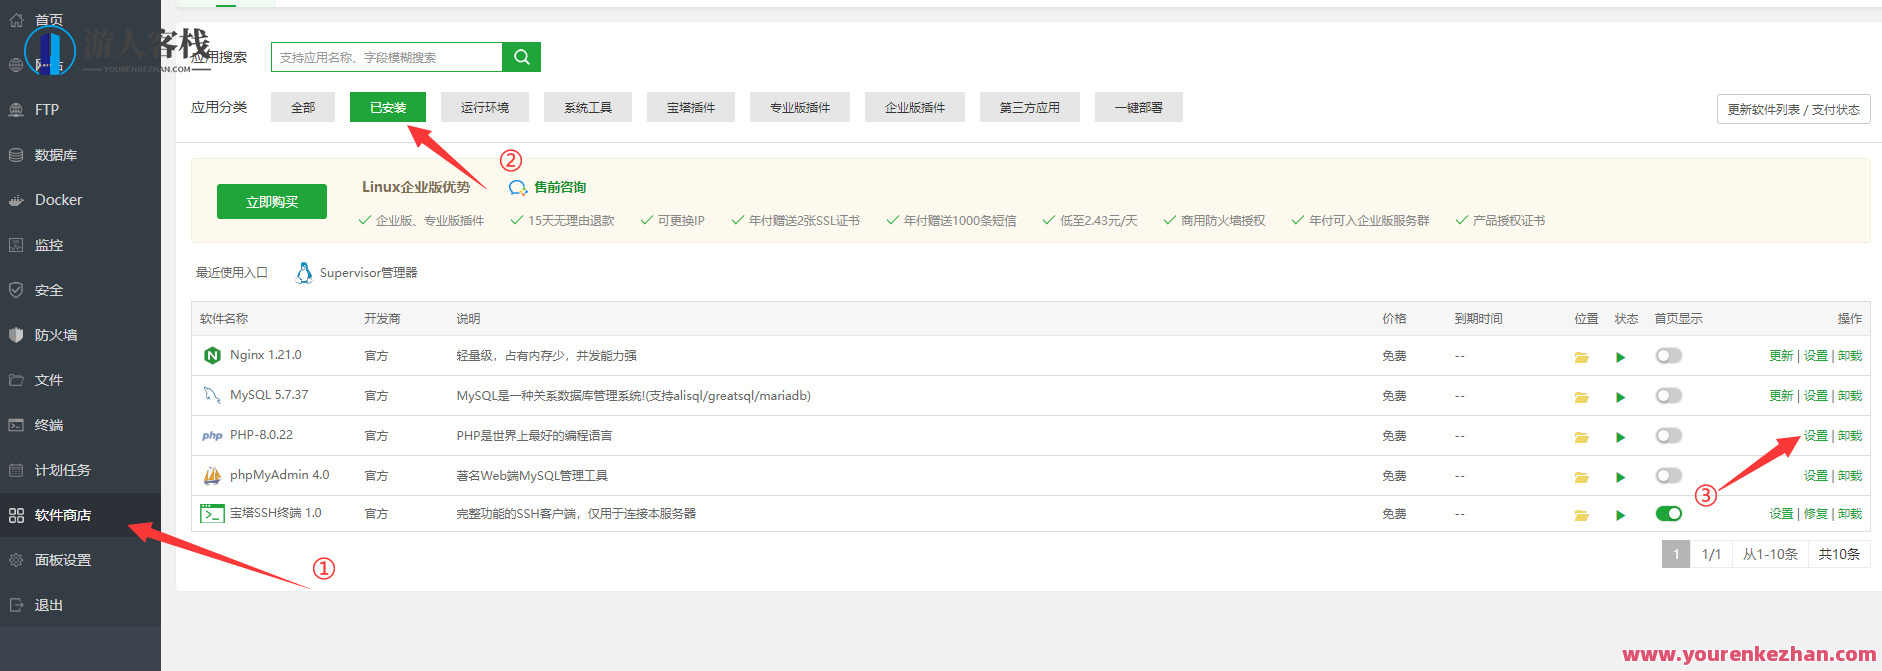The height and width of the screenshot is (671, 1882).
Task: Open the phpMyAdmin folder location icon
Action: 1581,477
